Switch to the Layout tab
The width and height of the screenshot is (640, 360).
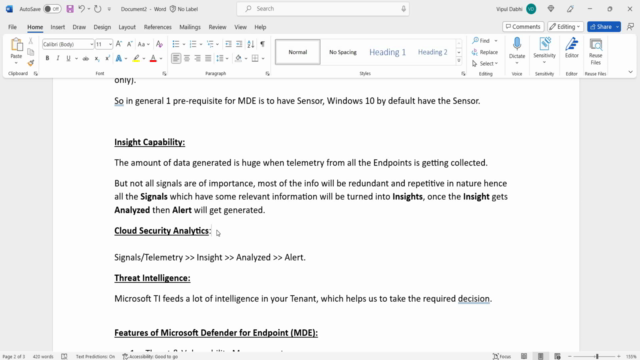pos(127,27)
